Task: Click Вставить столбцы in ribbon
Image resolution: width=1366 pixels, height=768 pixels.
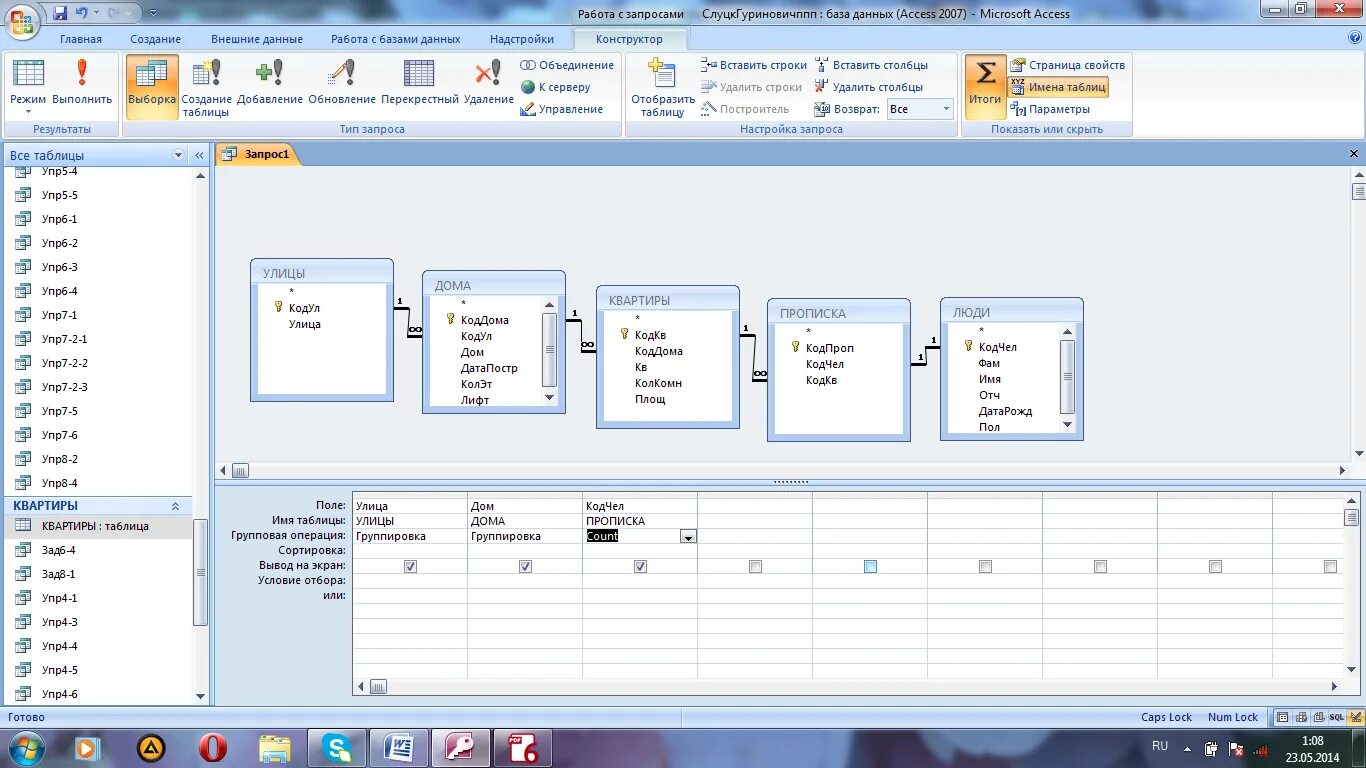Action: coord(871,65)
